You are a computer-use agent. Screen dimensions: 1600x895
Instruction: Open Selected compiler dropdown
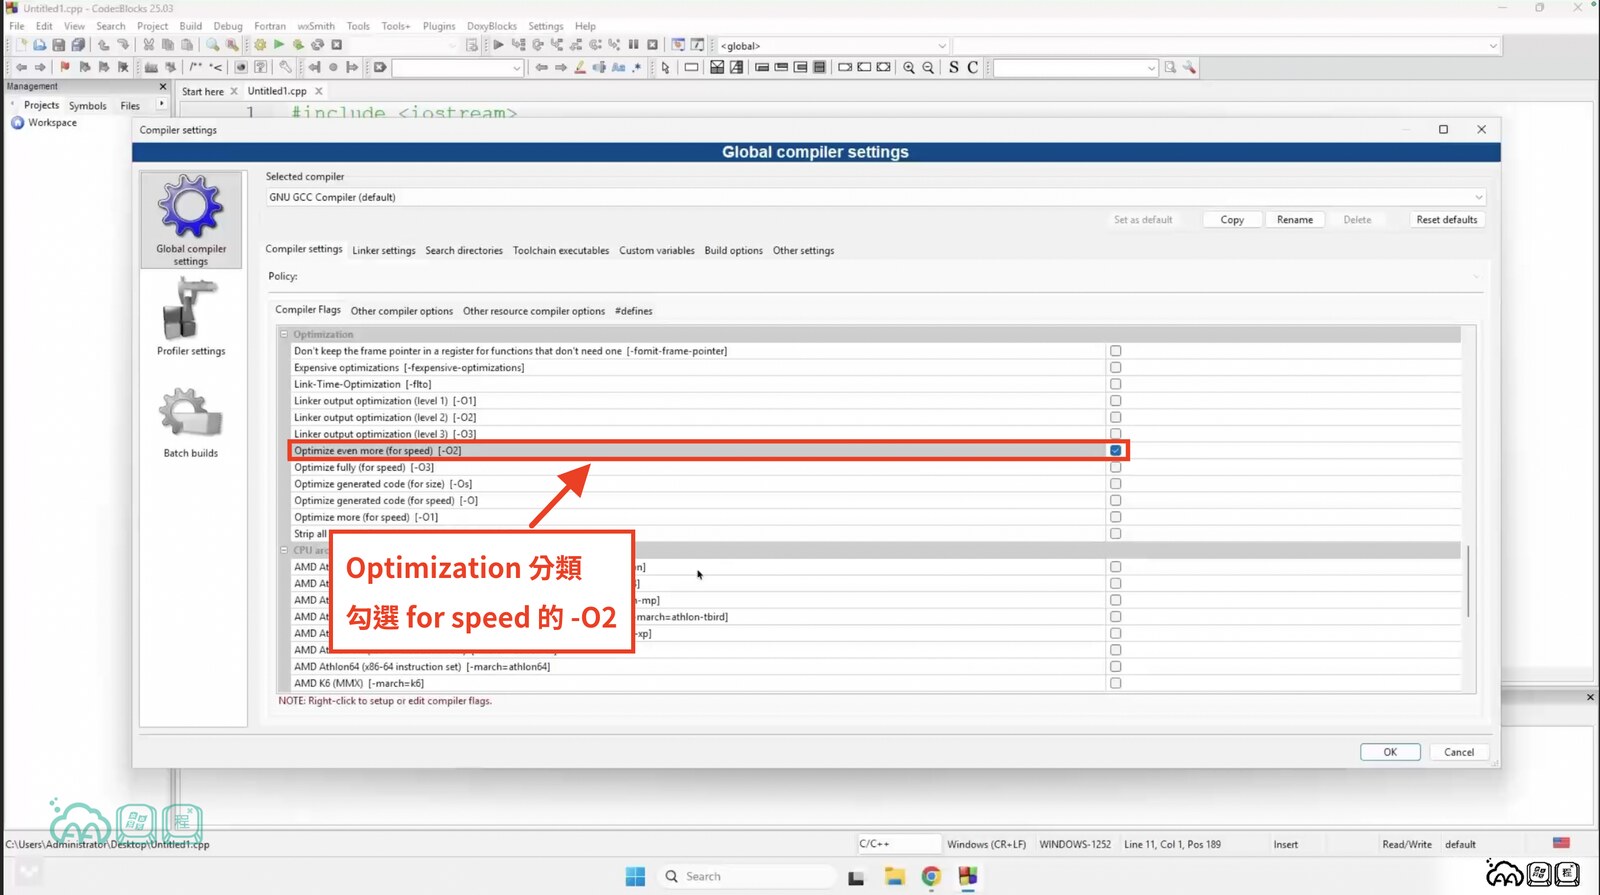(875, 197)
